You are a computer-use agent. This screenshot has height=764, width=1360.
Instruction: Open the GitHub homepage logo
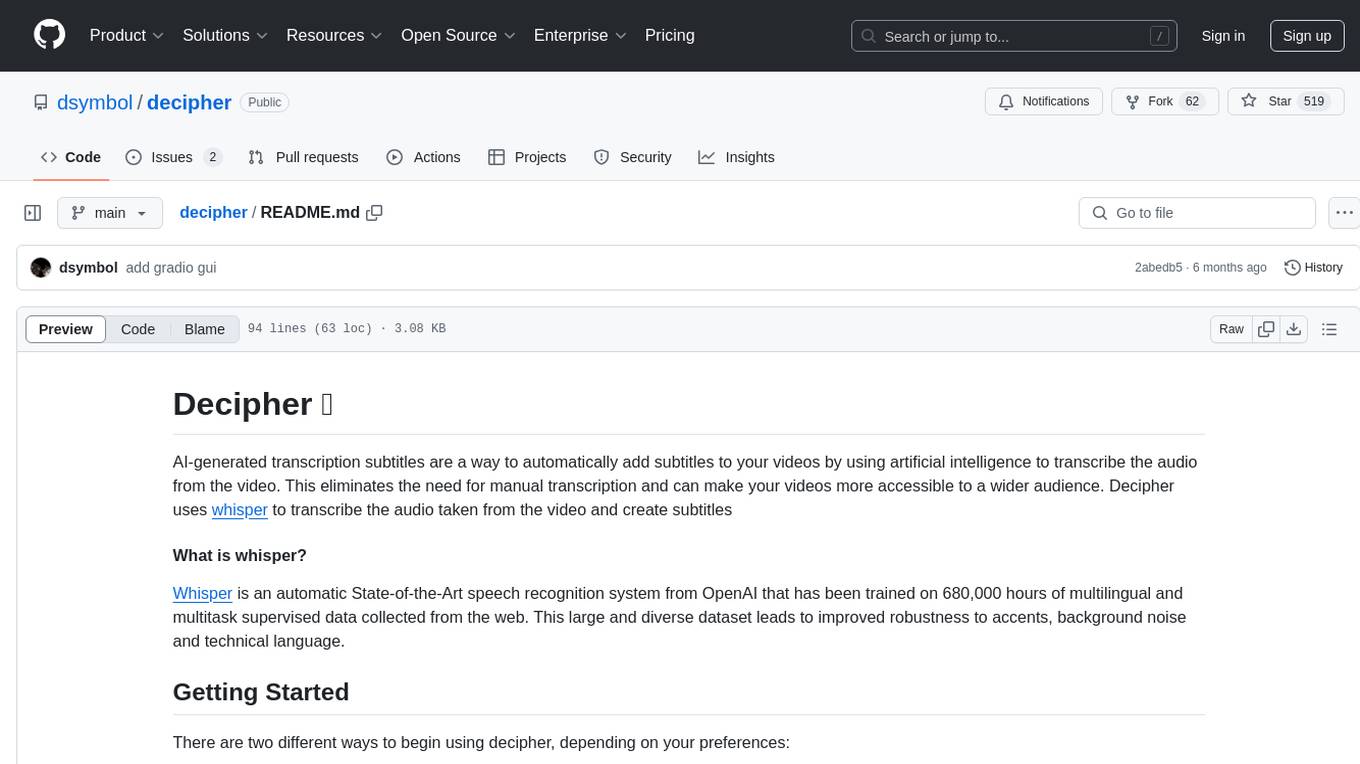coord(49,35)
